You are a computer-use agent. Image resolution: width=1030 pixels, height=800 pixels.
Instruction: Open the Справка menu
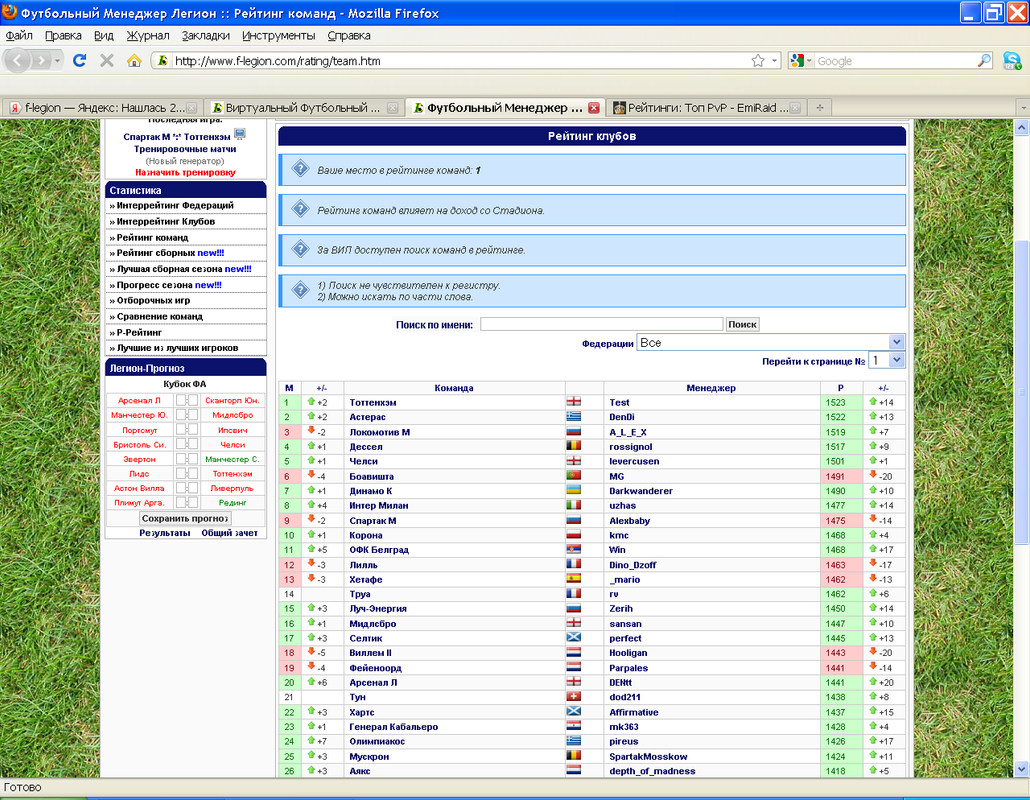(x=349, y=35)
